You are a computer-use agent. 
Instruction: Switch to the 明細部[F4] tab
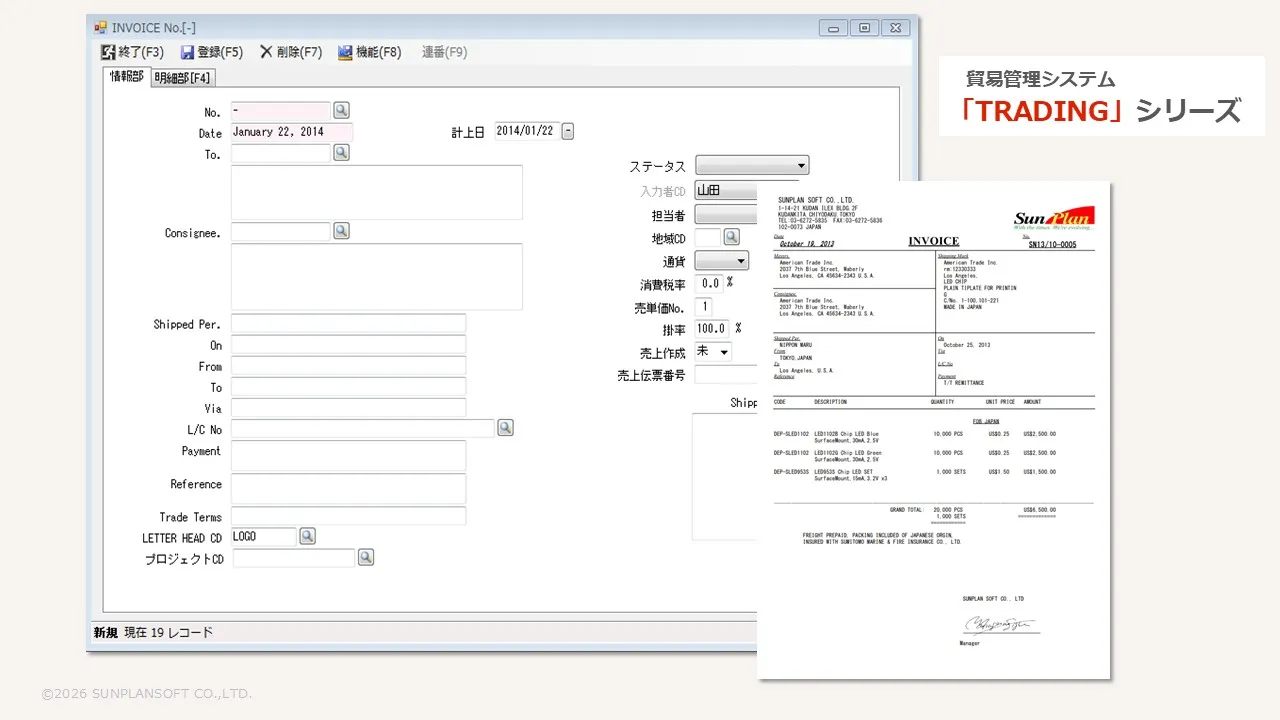(x=181, y=77)
